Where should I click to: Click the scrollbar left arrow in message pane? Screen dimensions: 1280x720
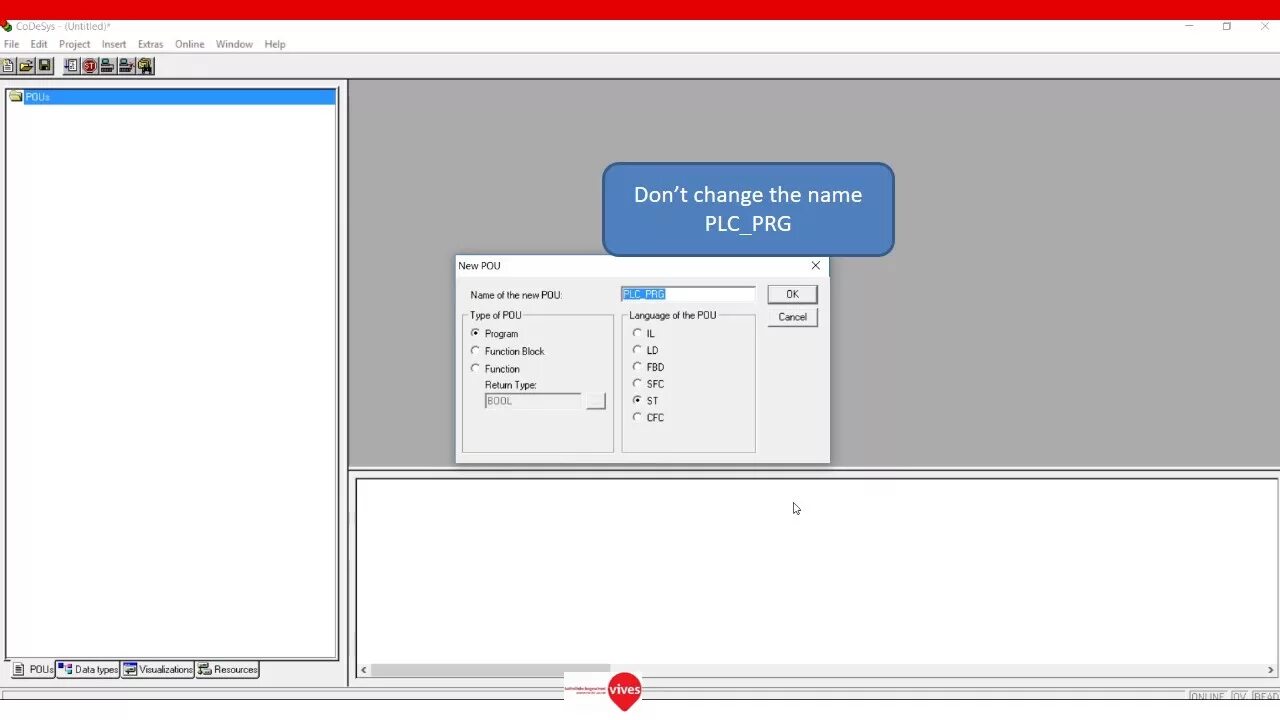tap(363, 670)
